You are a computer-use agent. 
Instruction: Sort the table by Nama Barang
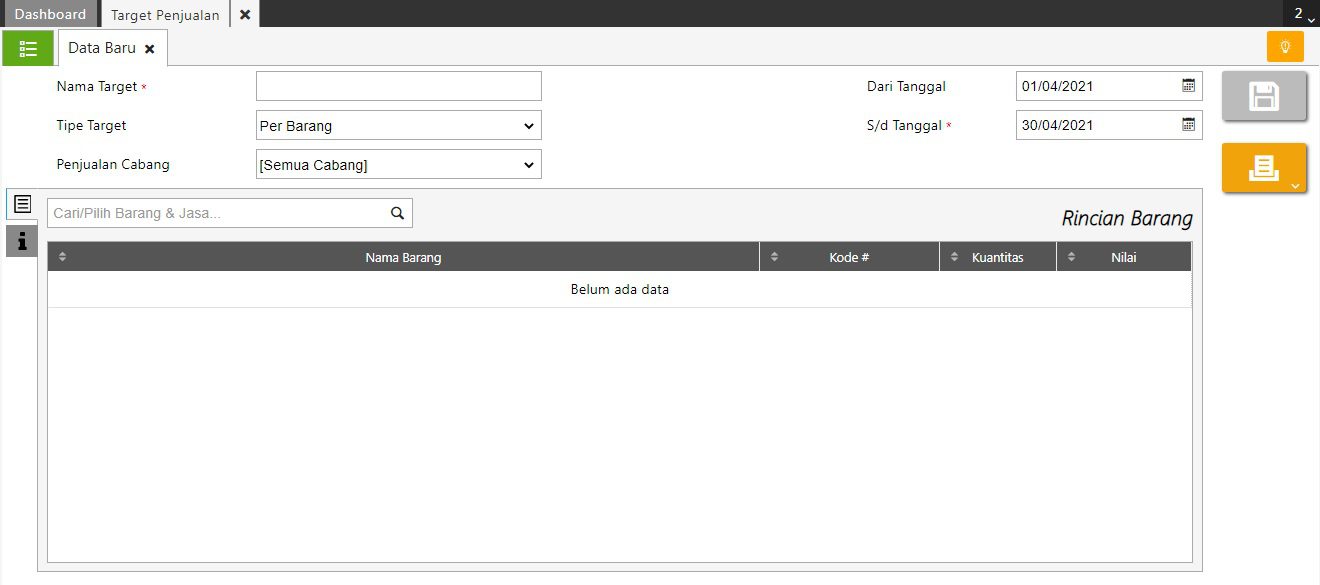[403, 257]
